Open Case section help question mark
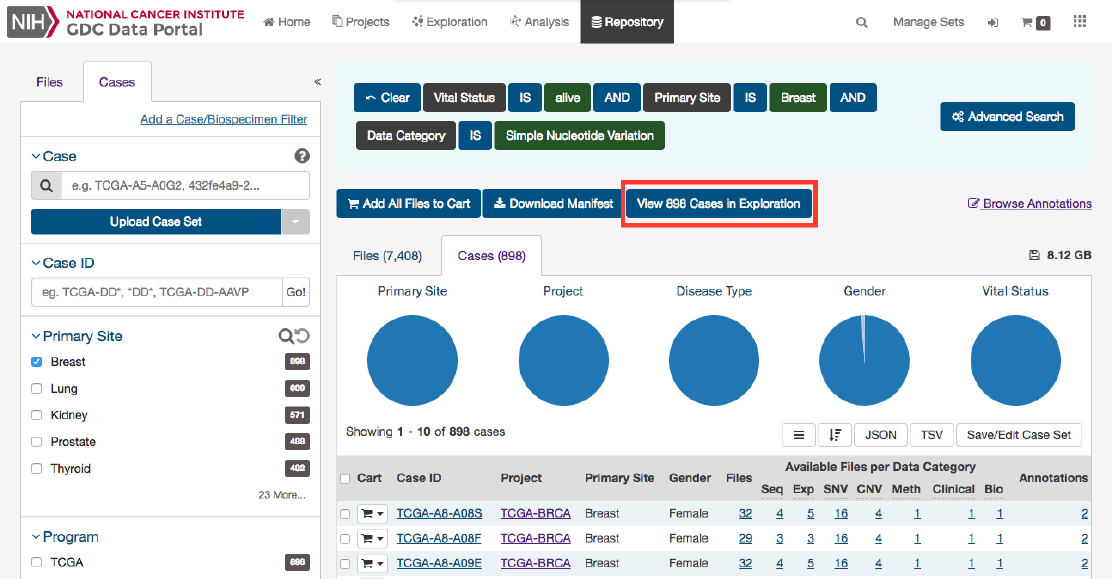1112x579 pixels. [x=302, y=156]
